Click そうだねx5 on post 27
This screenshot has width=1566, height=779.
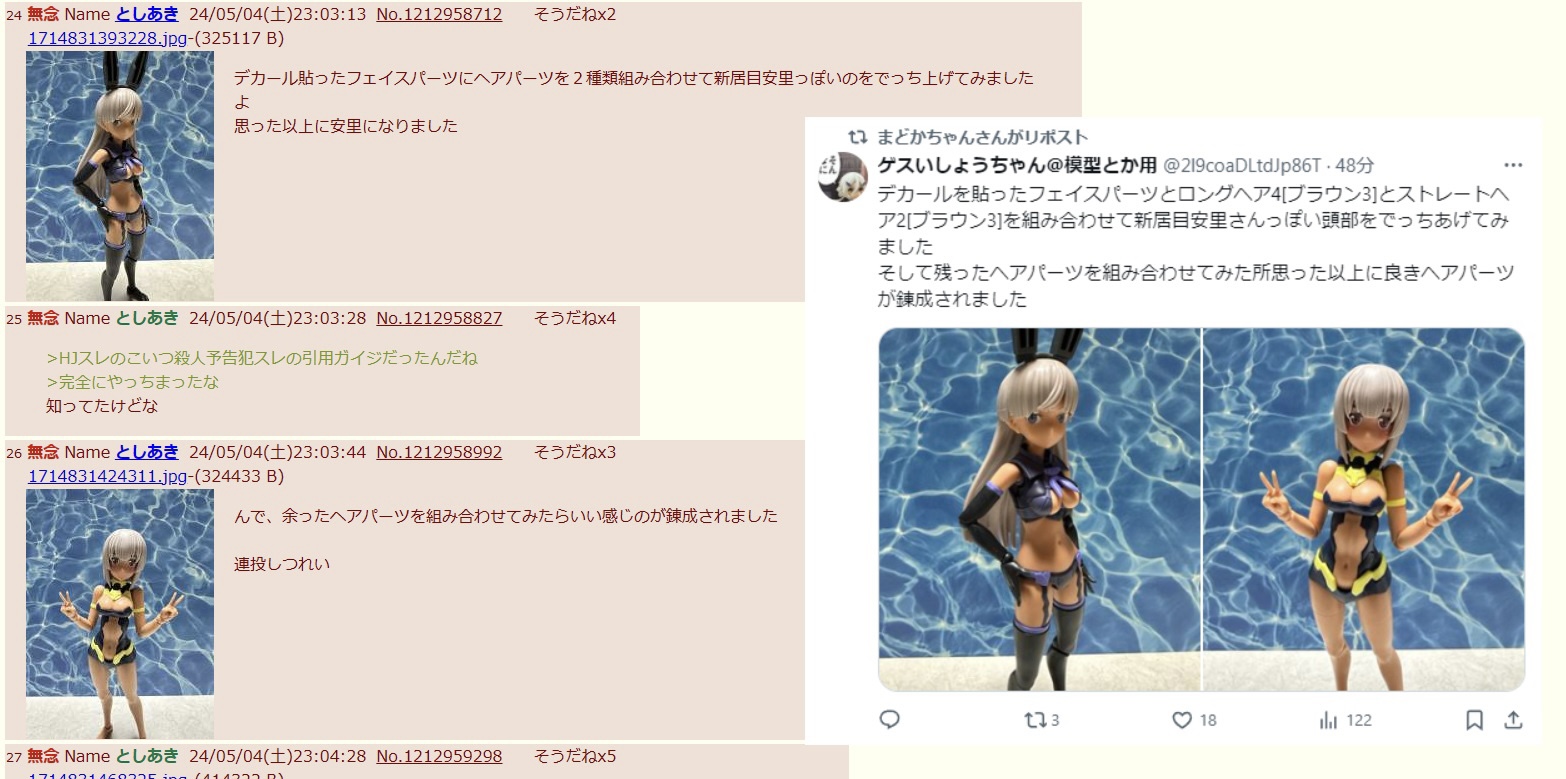coord(575,756)
